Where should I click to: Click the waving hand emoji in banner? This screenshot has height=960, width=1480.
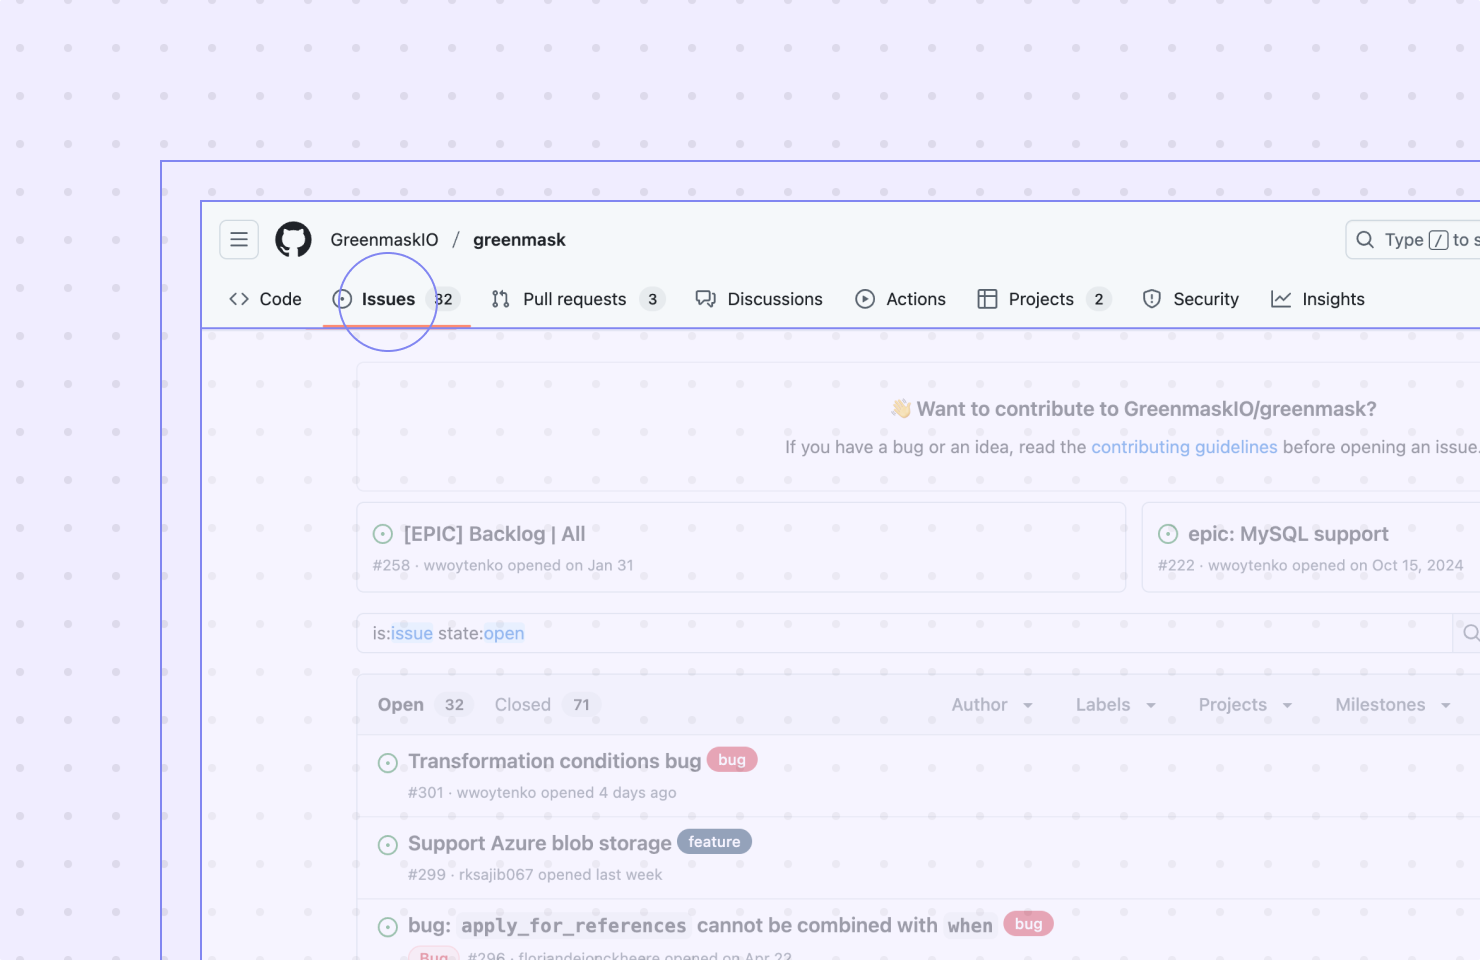click(901, 408)
